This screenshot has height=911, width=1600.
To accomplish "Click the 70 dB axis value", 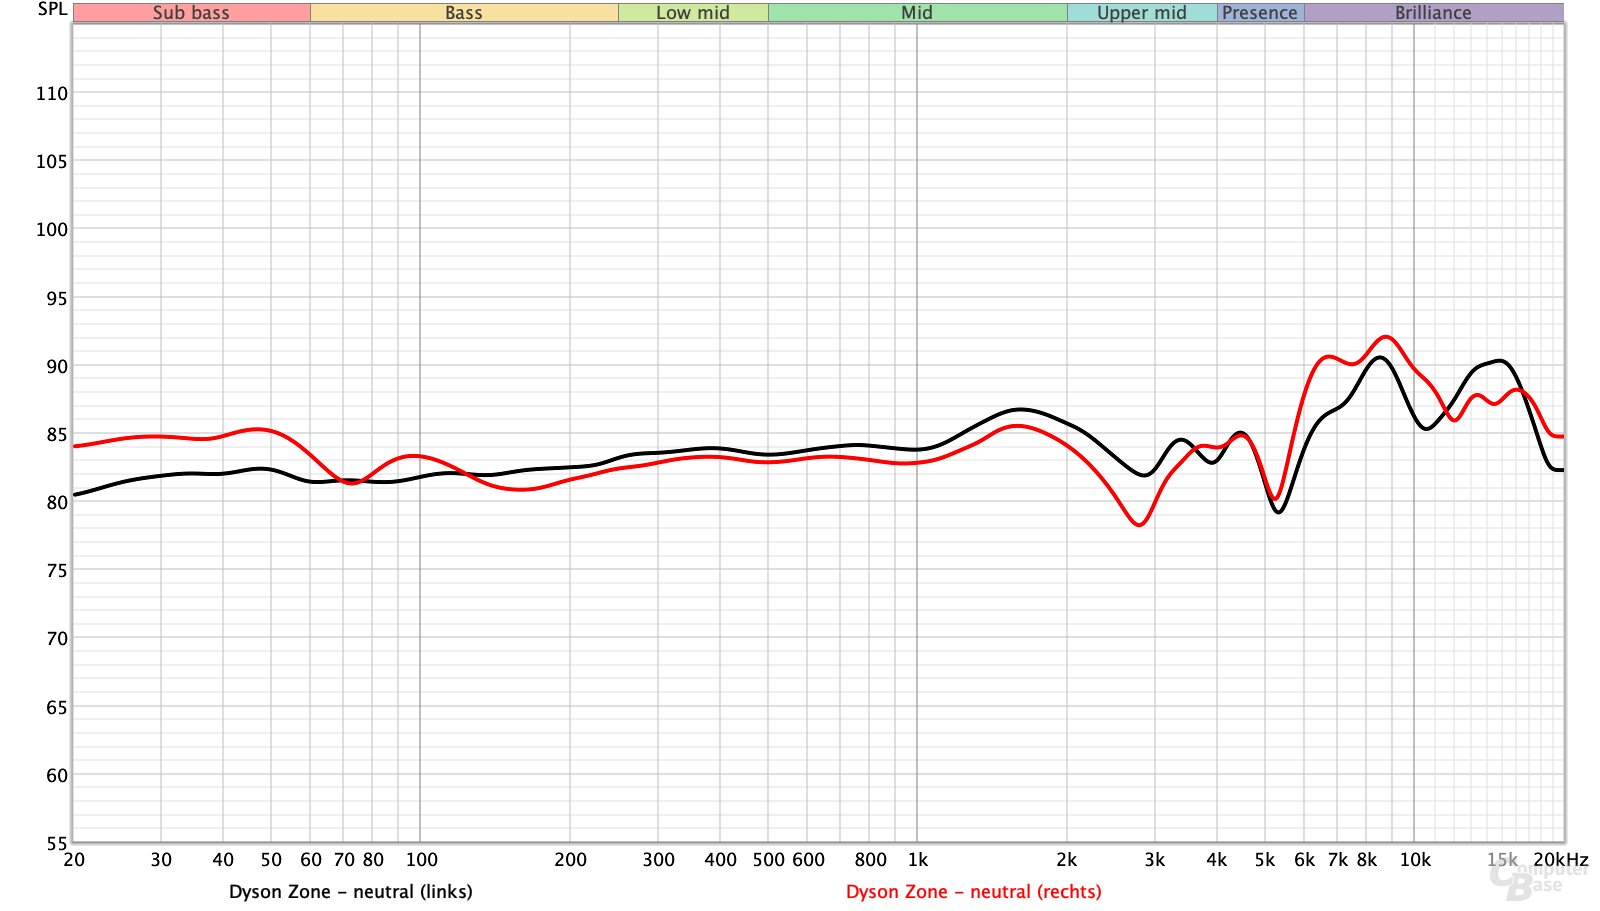I will [57, 638].
